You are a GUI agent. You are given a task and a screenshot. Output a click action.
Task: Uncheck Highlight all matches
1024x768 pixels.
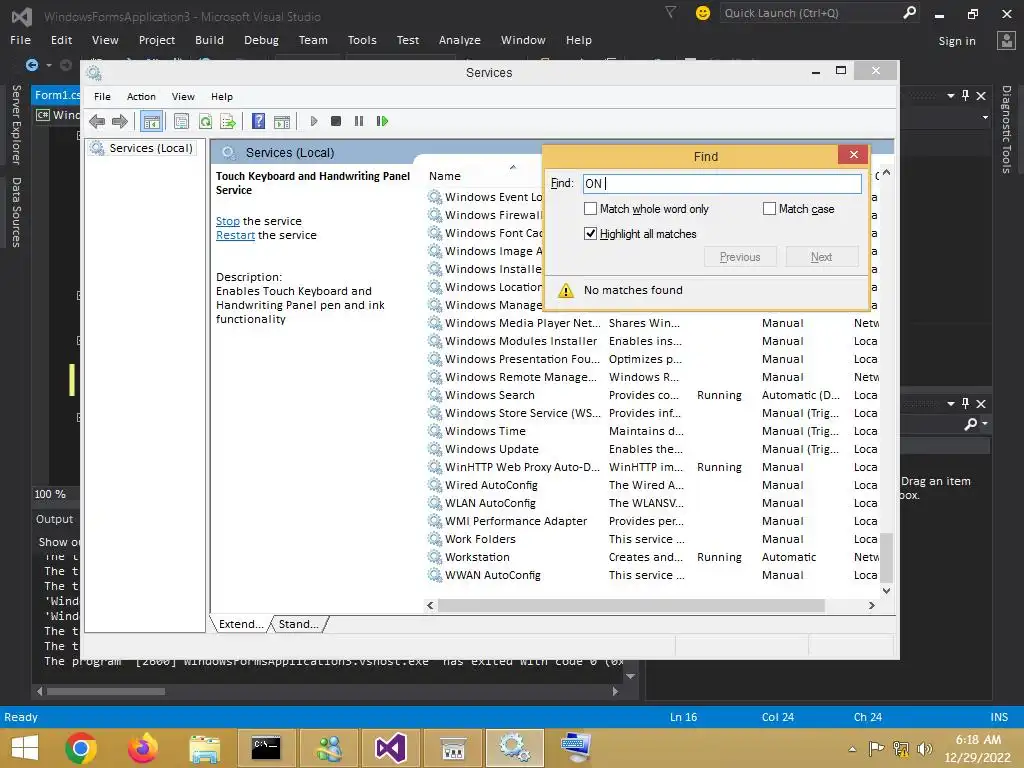590,234
